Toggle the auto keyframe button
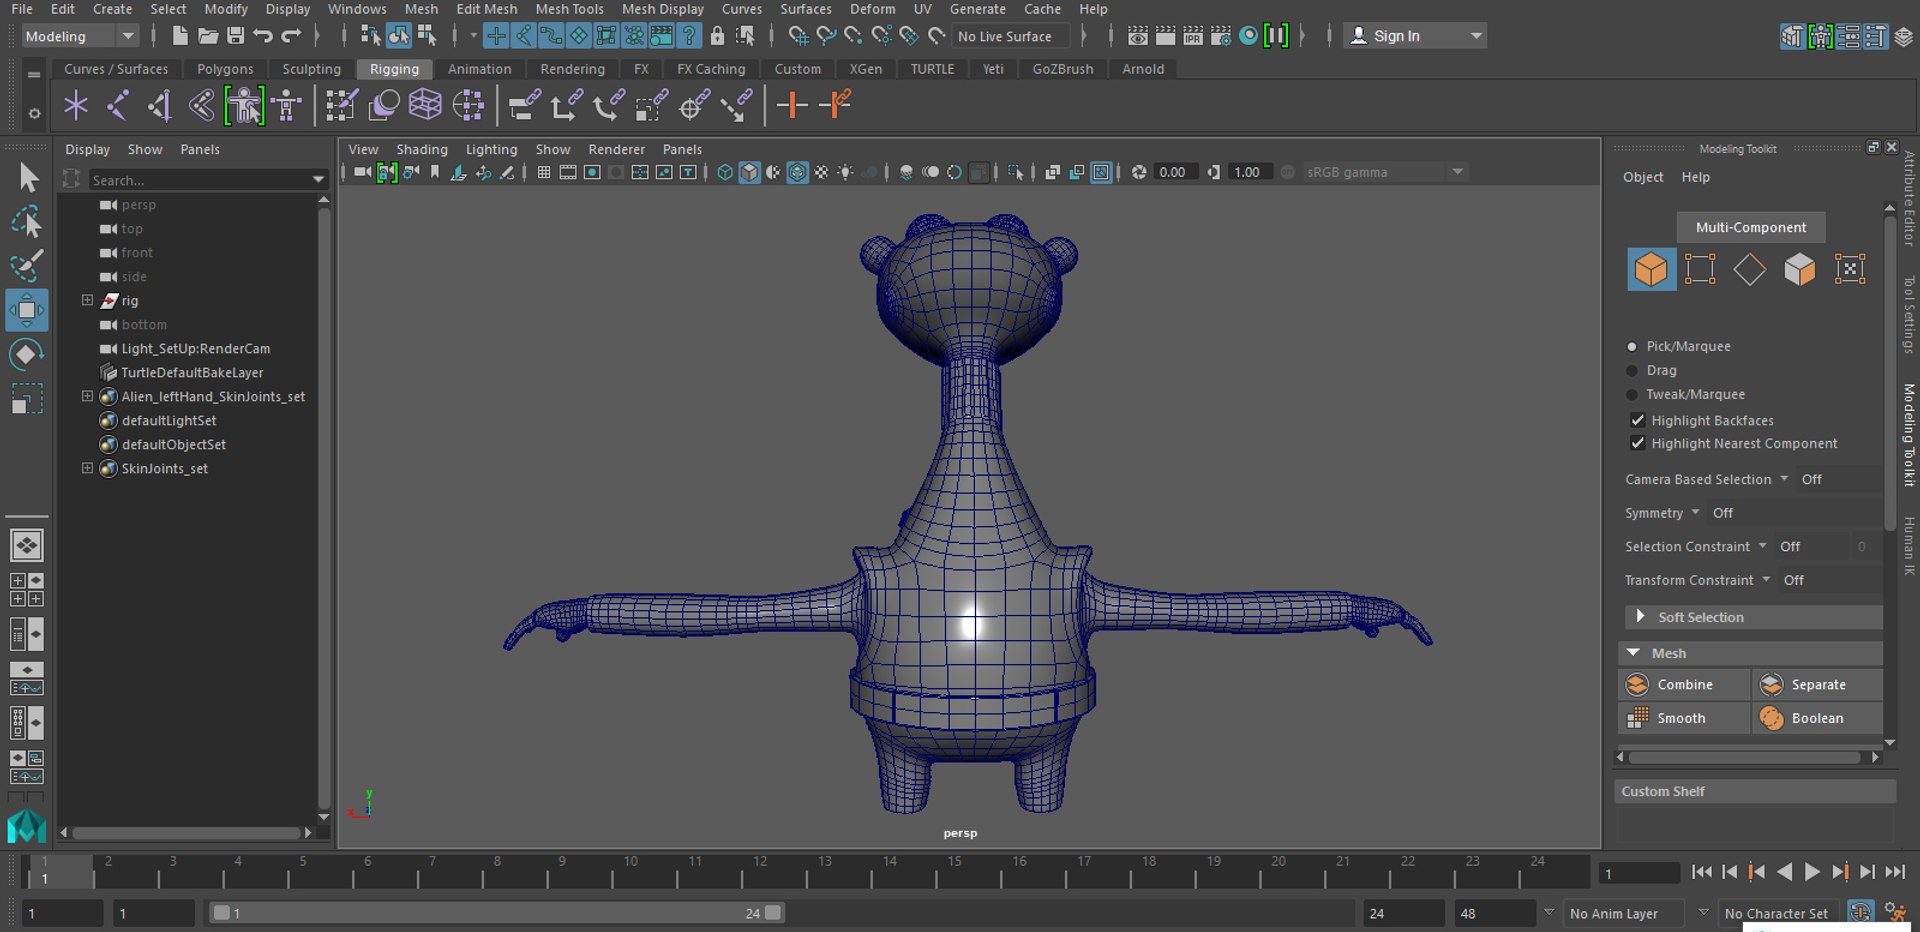Viewport: 1920px width, 932px height. pyautogui.click(x=1860, y=912)
